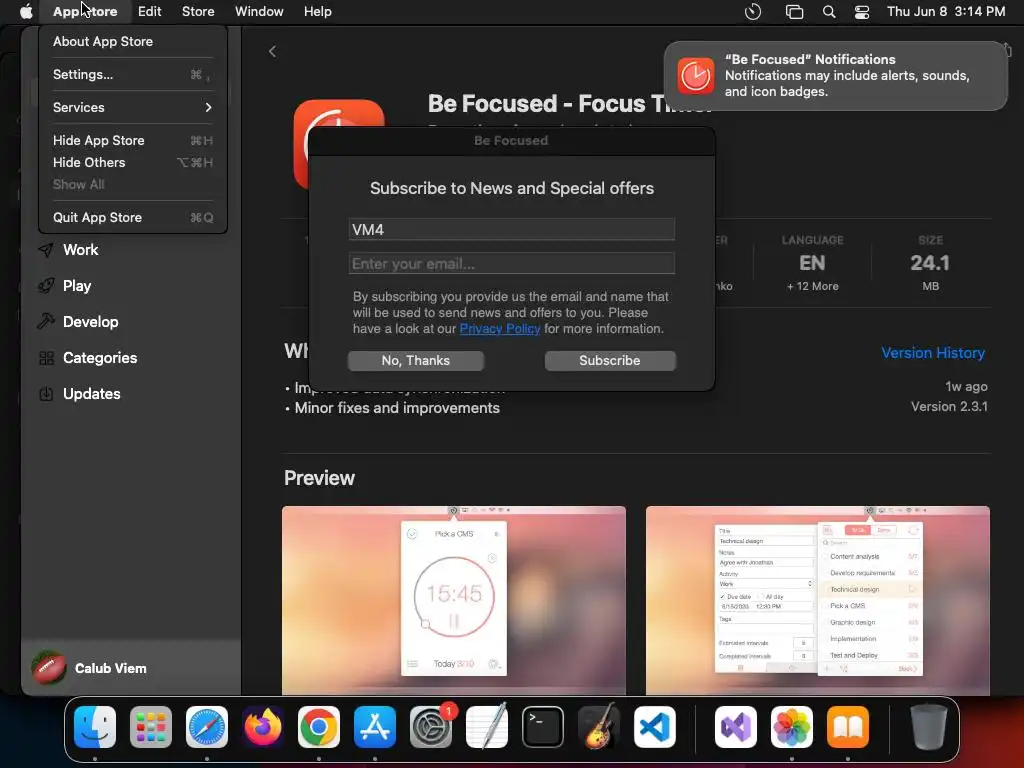The height and width of the screenshot is (768, 1024).
Task: Open the Window menu
Action: [x=259, y=11]
